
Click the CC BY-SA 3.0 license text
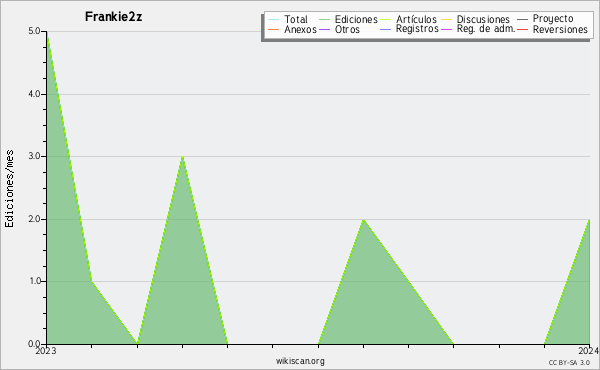click(569, 363)
